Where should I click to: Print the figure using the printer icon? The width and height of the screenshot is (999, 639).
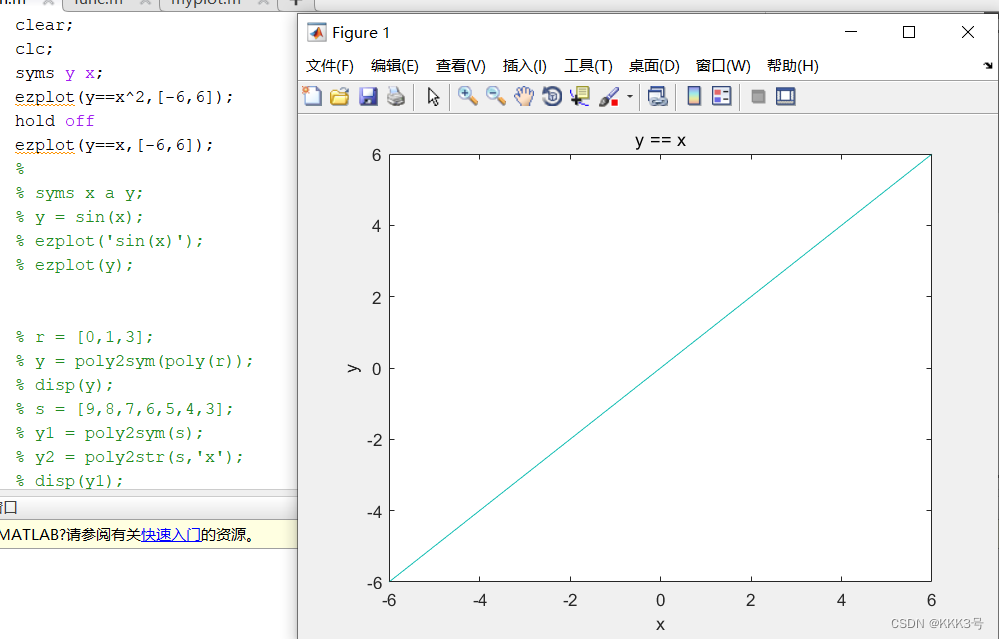point(396,96)
